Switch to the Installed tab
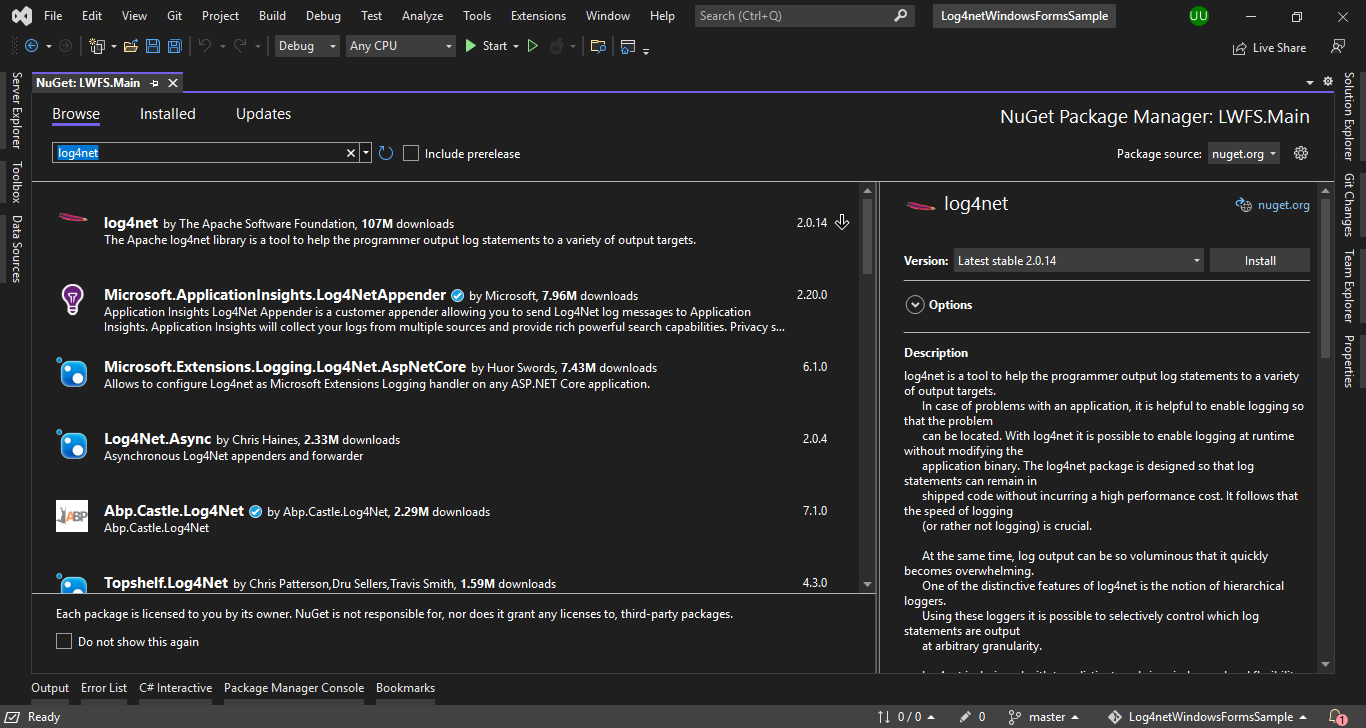This screenshot has height=728, width=1366. [168, 114]
